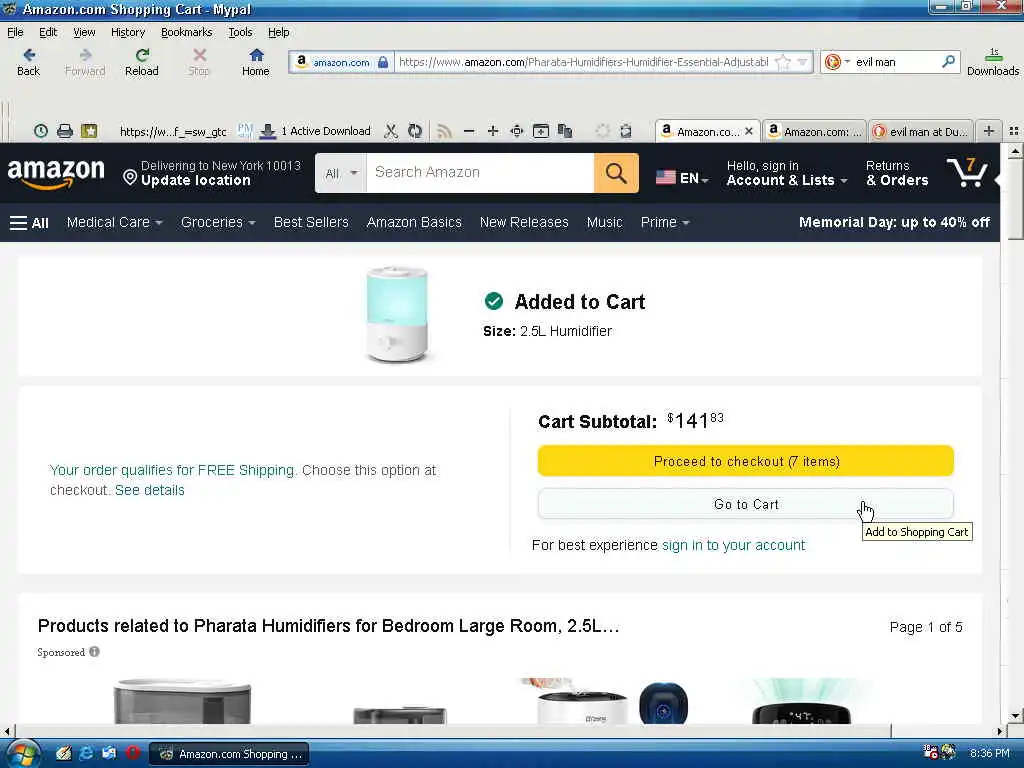Expand the All search category dropdown
The height and width of the screenshot is (768, 1024).
point(341,173)
